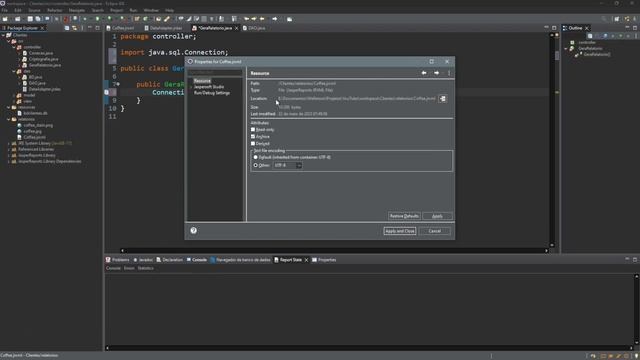
Task: Select GeraRelatorio.java in Package Explorer
Action: [x=44, y=65]
